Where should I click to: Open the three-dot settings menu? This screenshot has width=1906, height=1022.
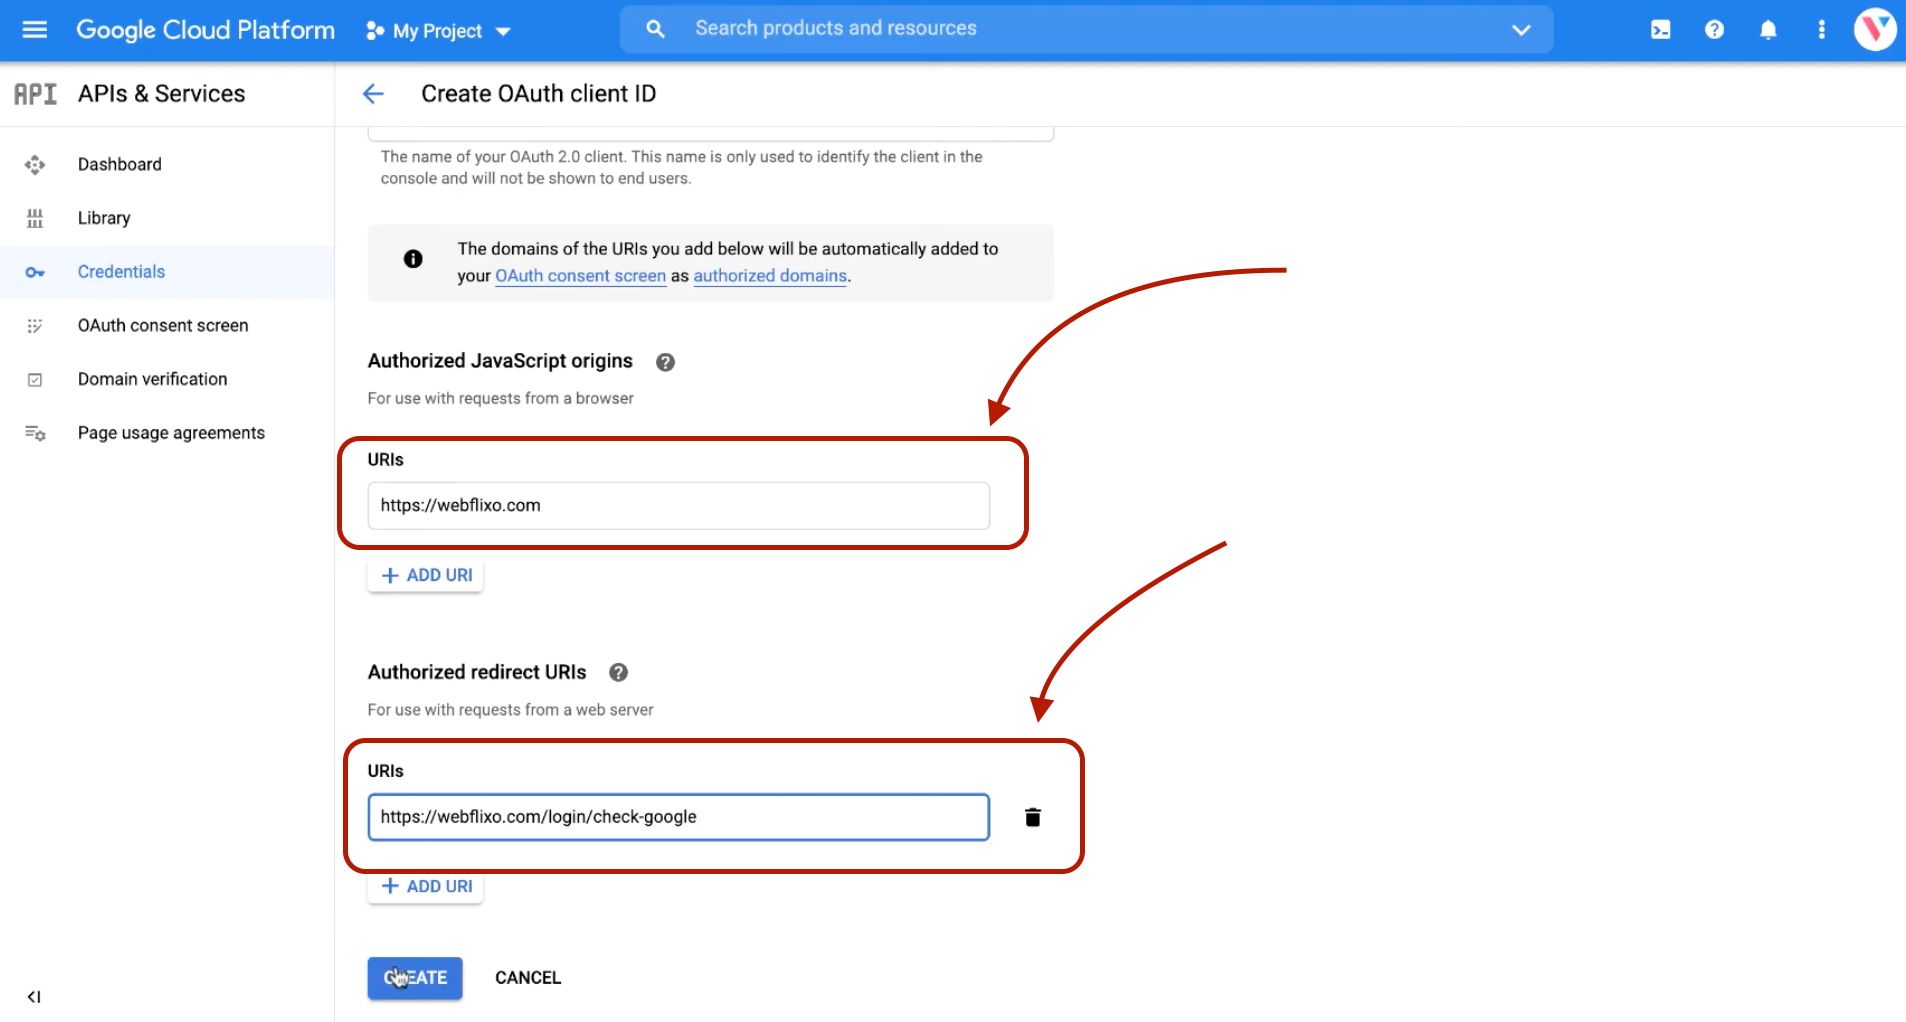pyautogui.click(x=1821, y=30)
